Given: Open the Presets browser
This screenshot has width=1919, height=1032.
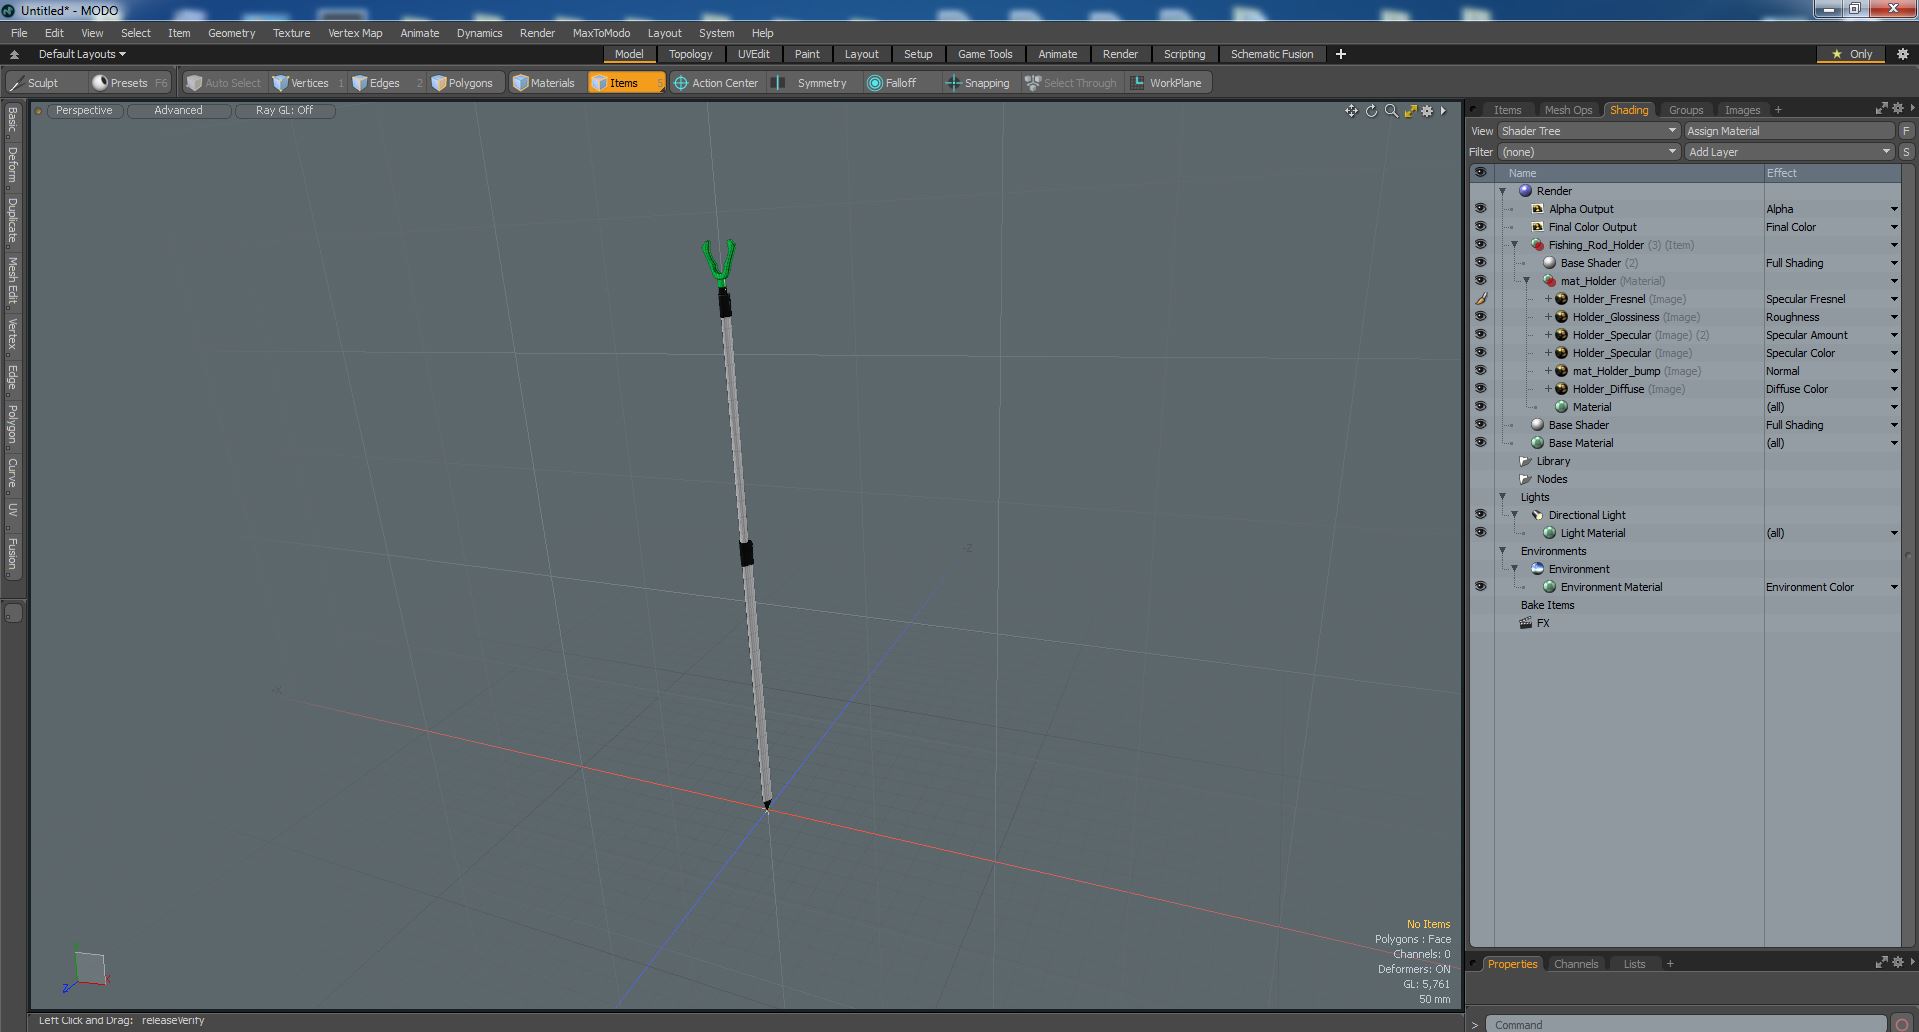Looking at the screenshot, I should coord(130,83).
